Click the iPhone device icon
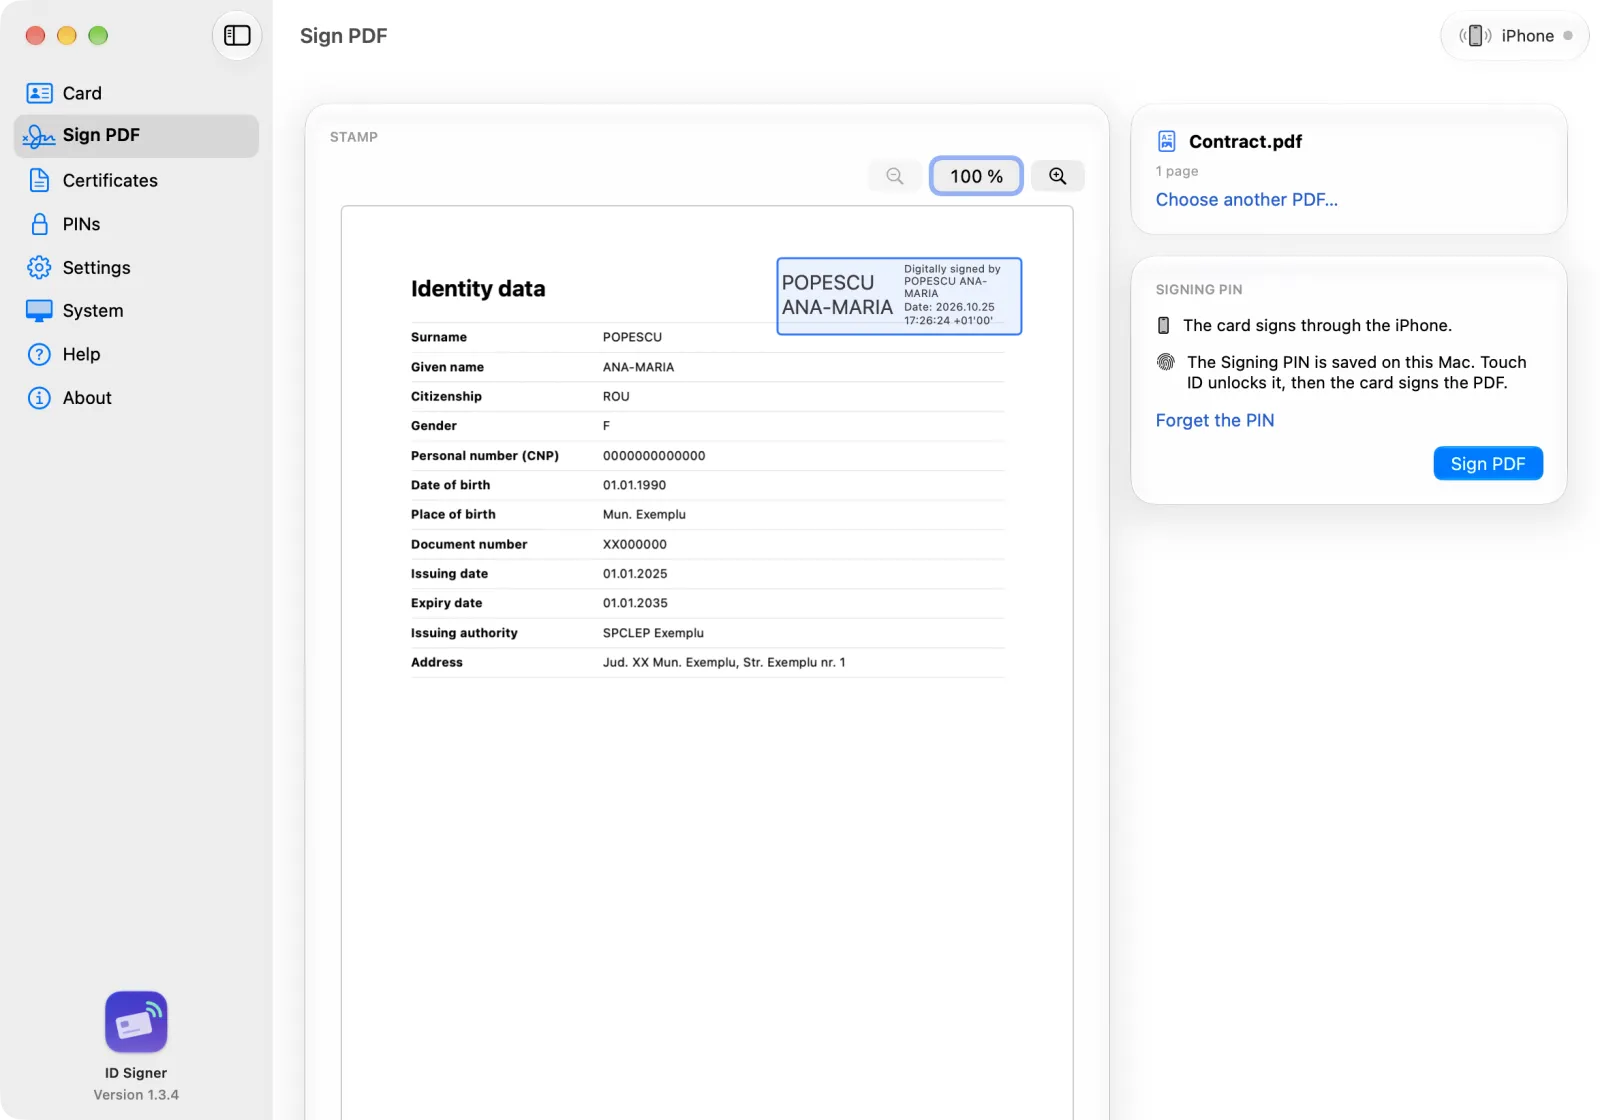 1475,36
